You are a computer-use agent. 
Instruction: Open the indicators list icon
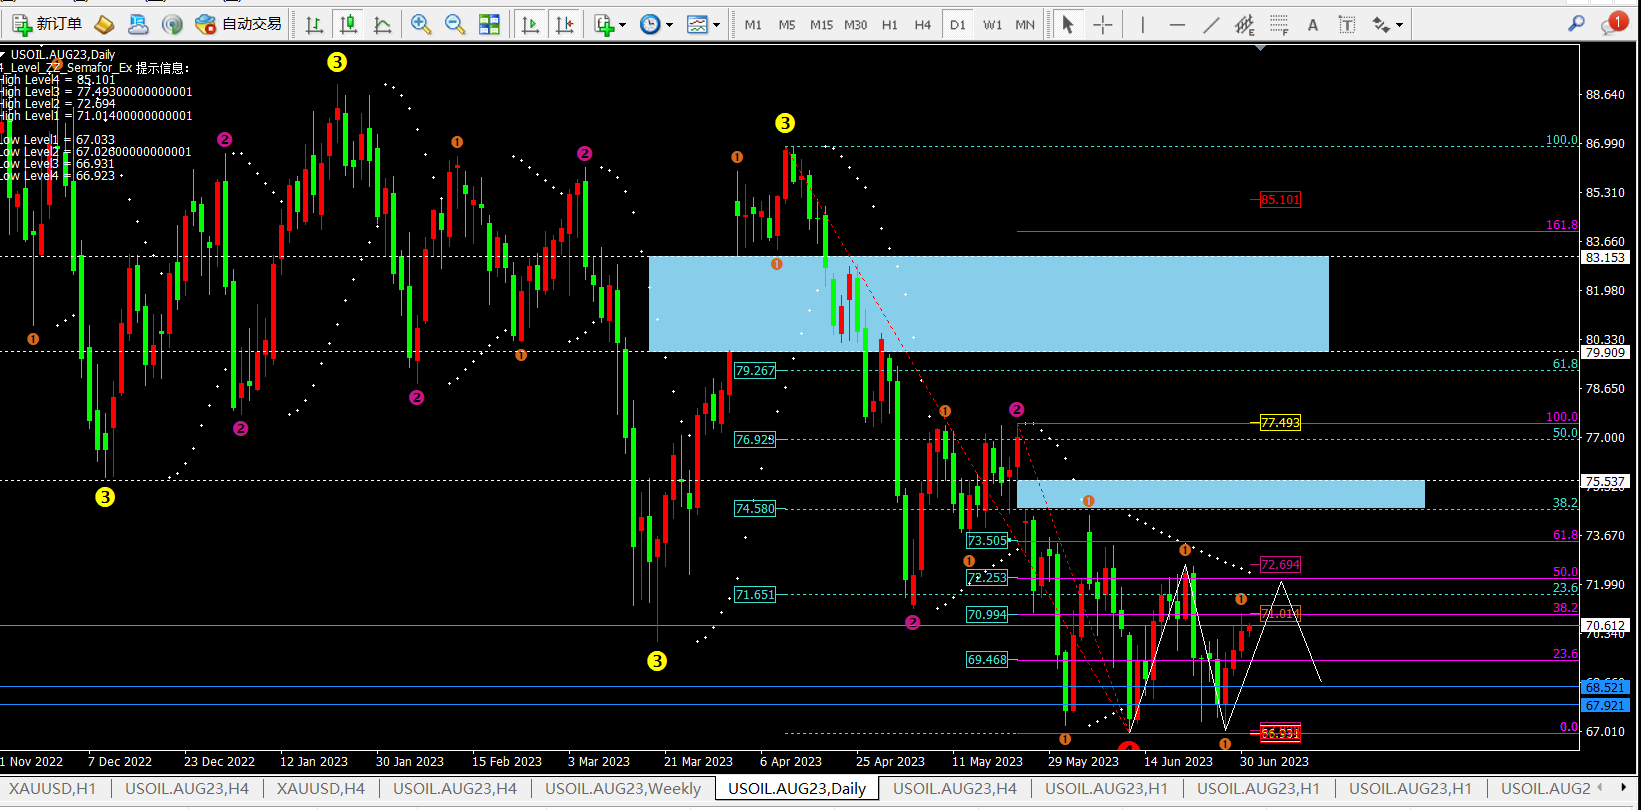(603, 24)
